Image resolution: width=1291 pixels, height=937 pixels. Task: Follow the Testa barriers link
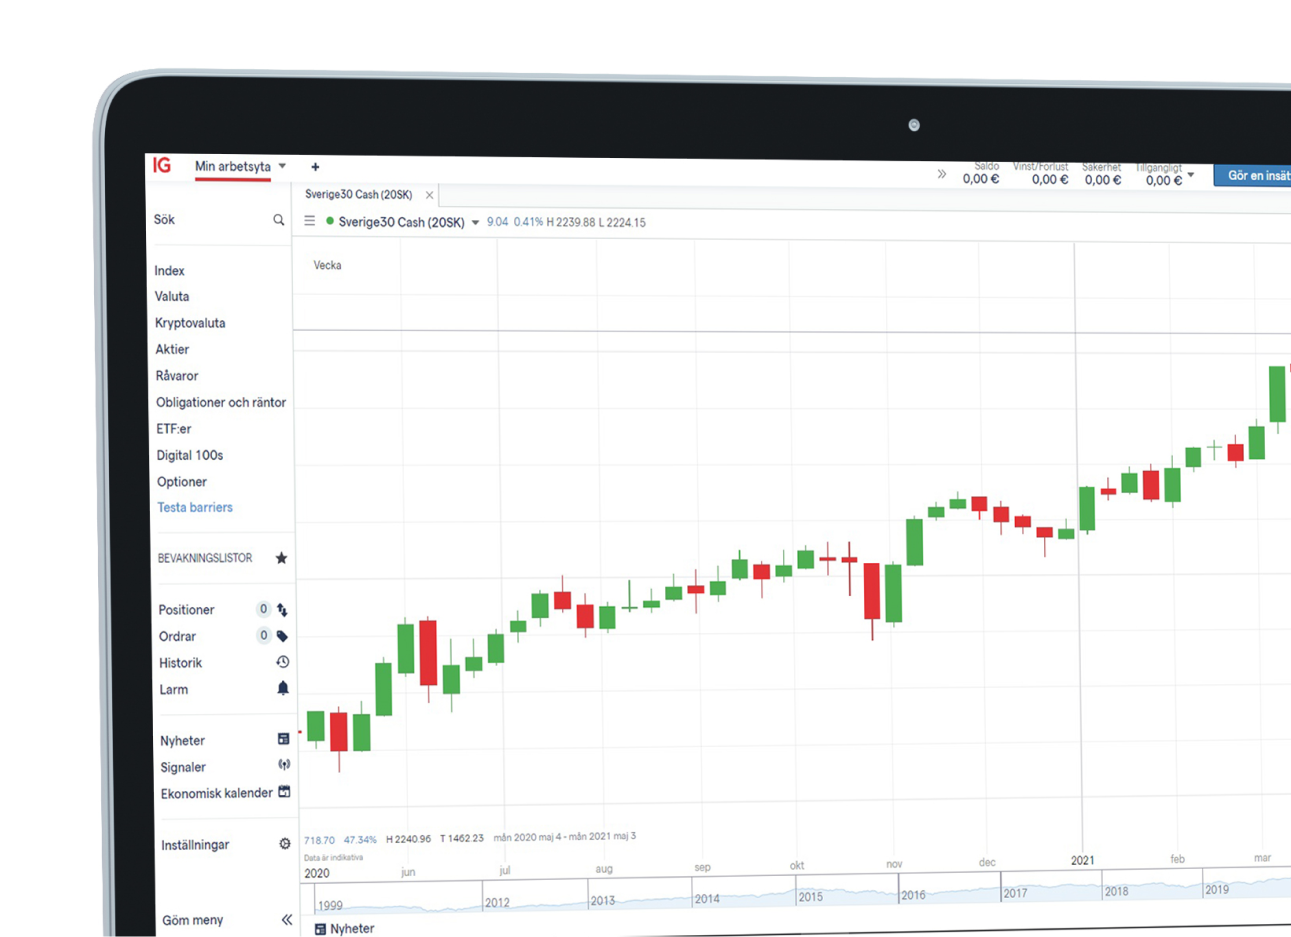[x=195, y=508]
